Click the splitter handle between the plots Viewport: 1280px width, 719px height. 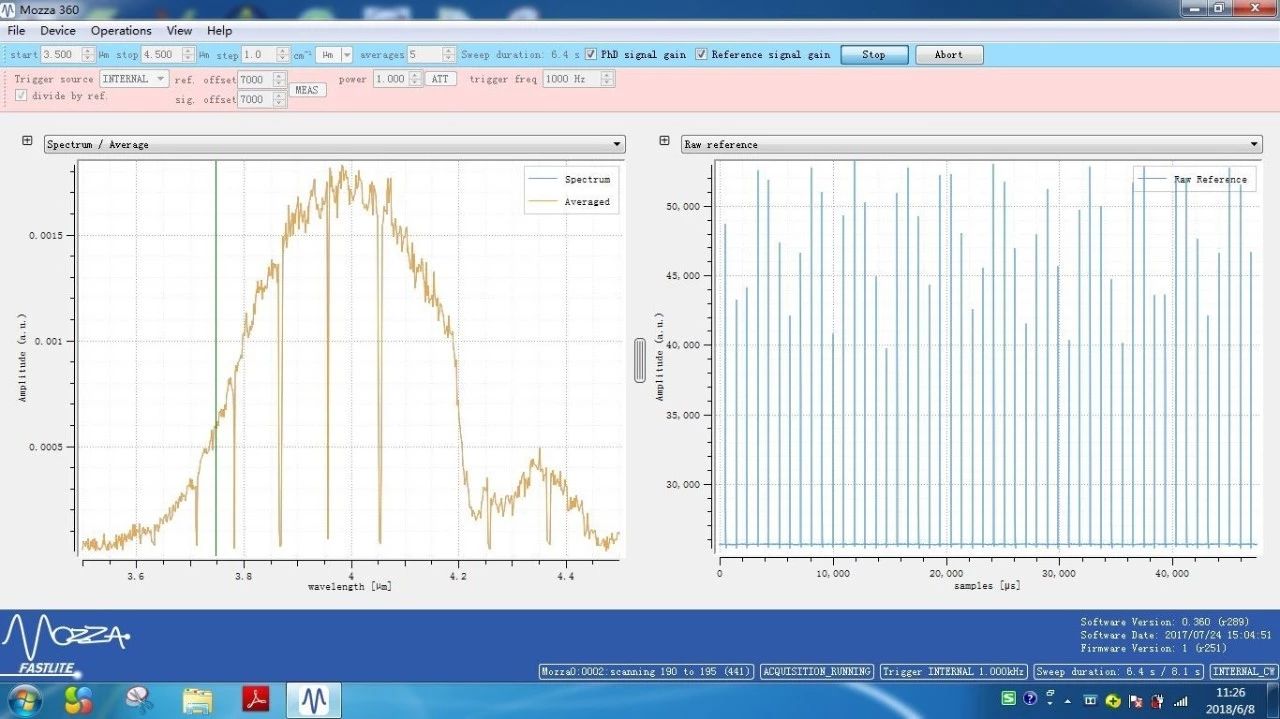640,360
